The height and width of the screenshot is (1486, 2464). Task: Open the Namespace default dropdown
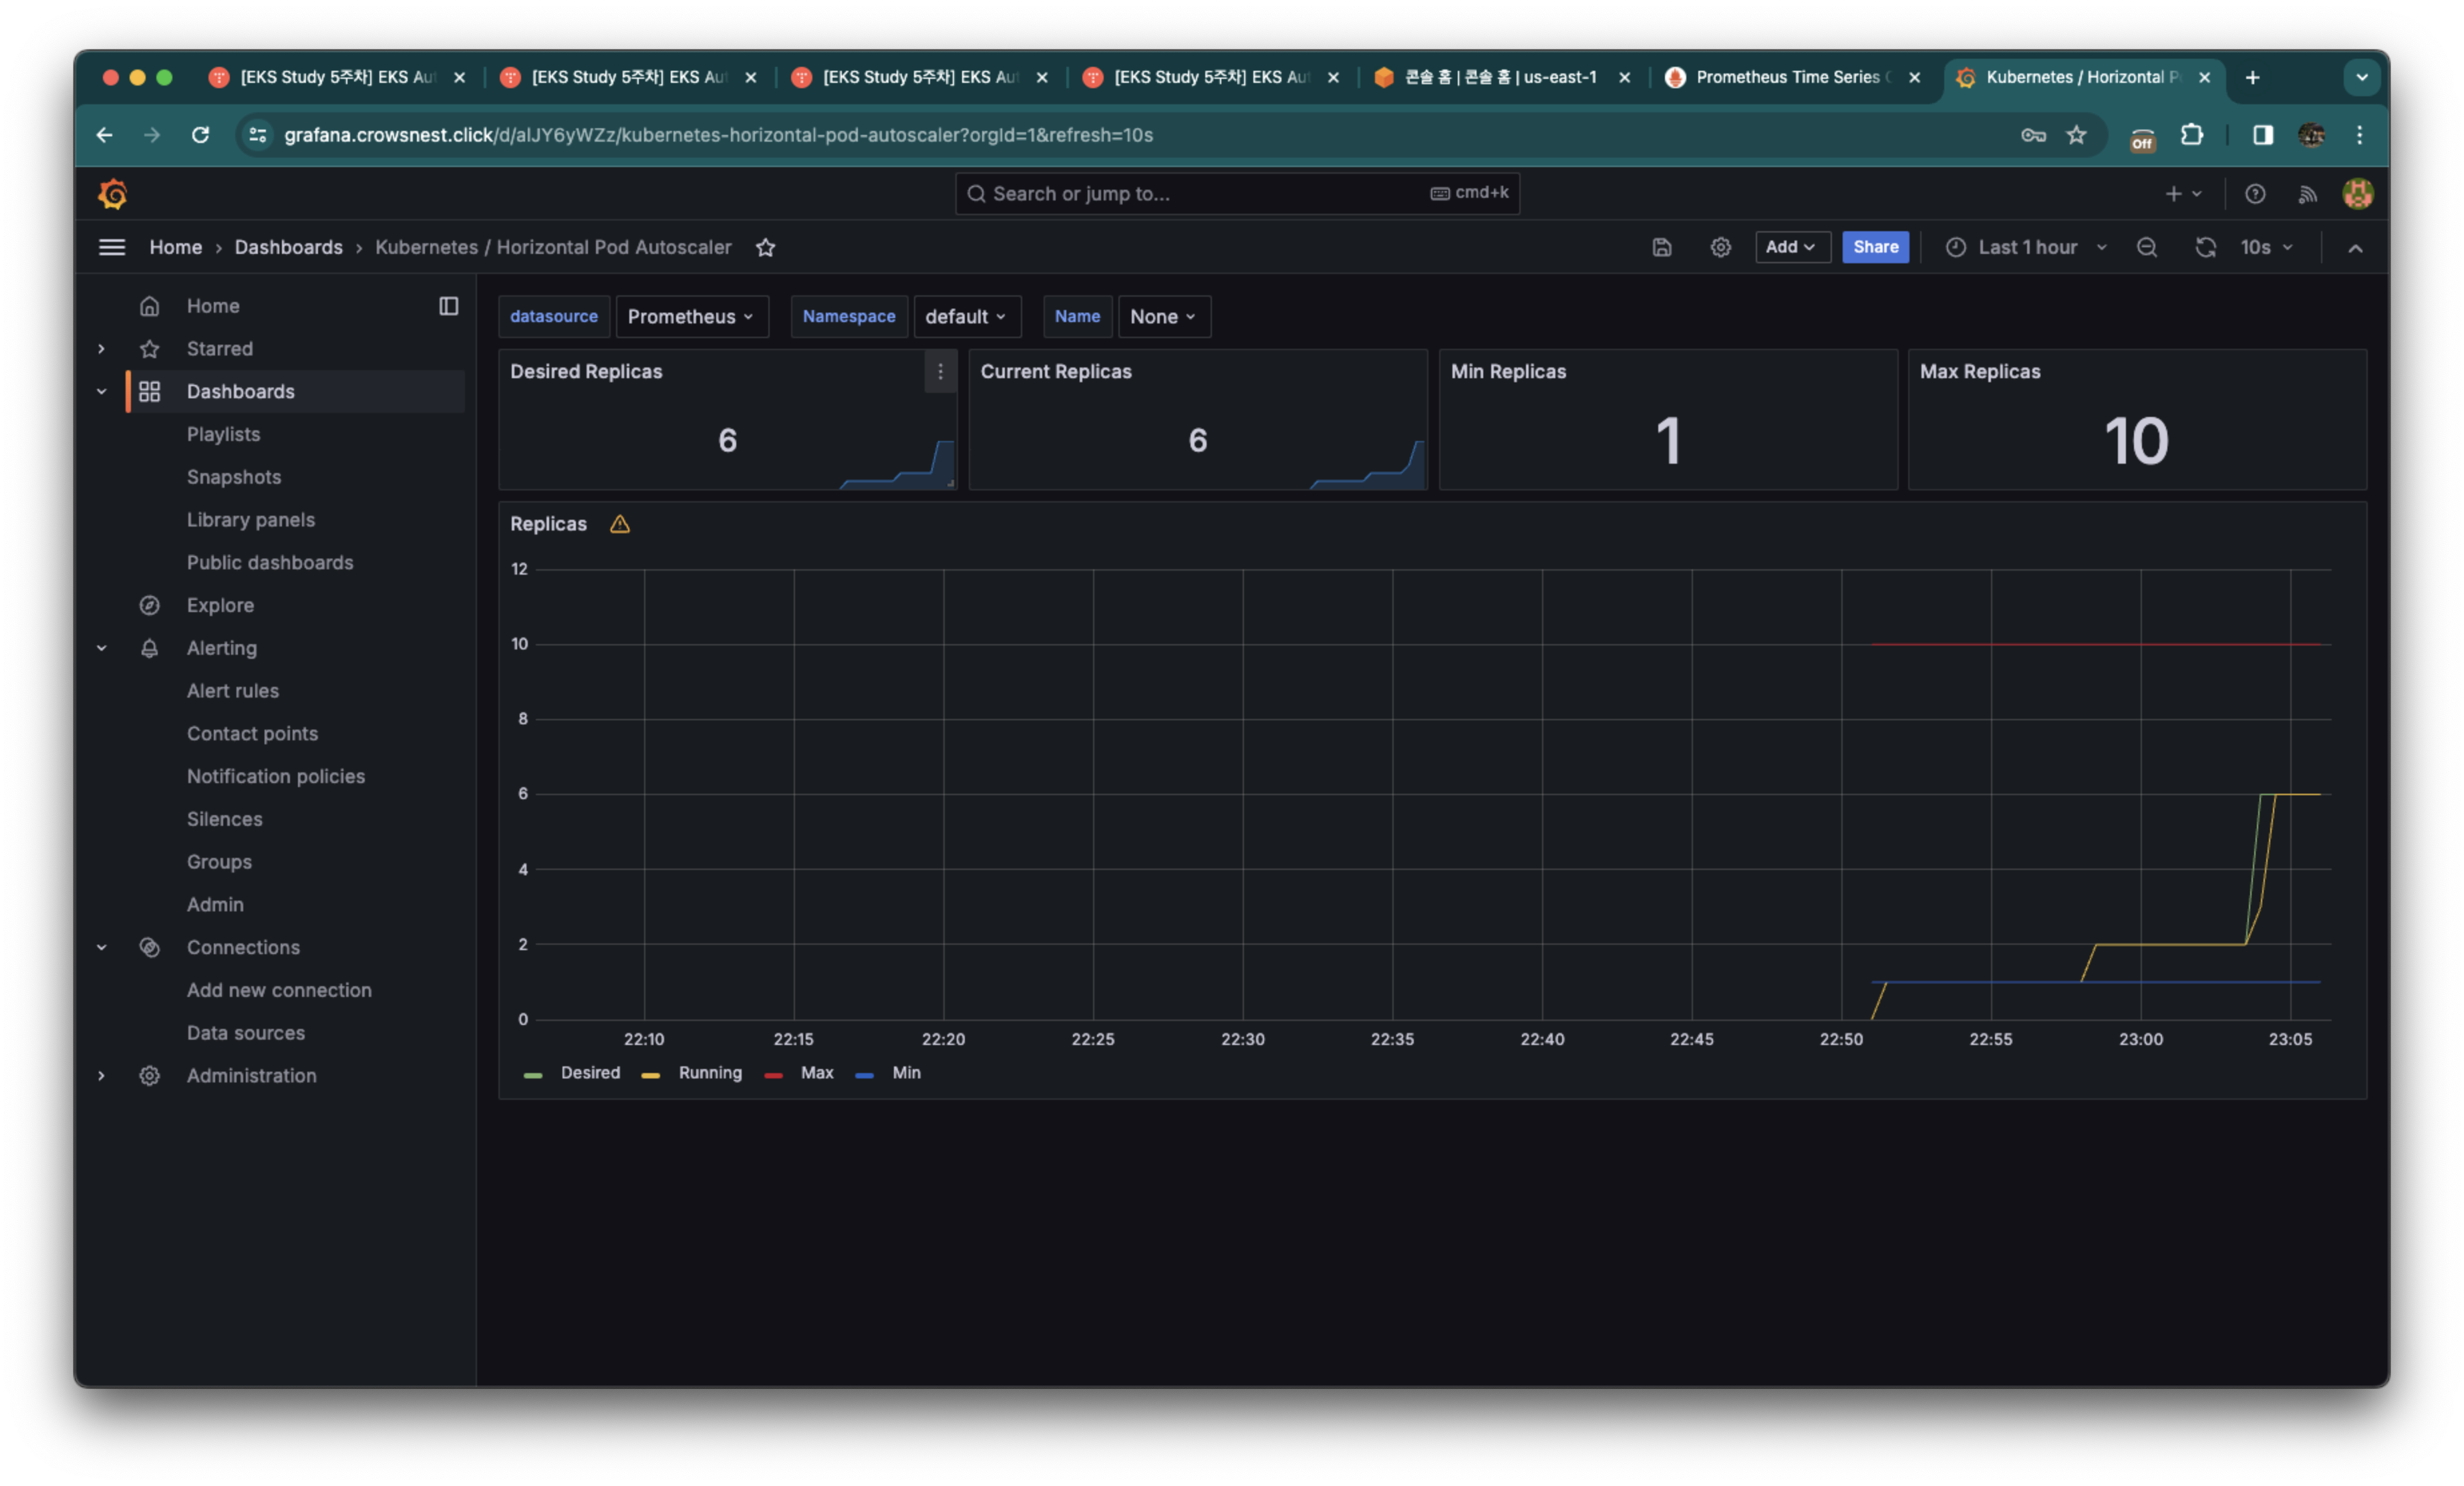click(966, 317)
